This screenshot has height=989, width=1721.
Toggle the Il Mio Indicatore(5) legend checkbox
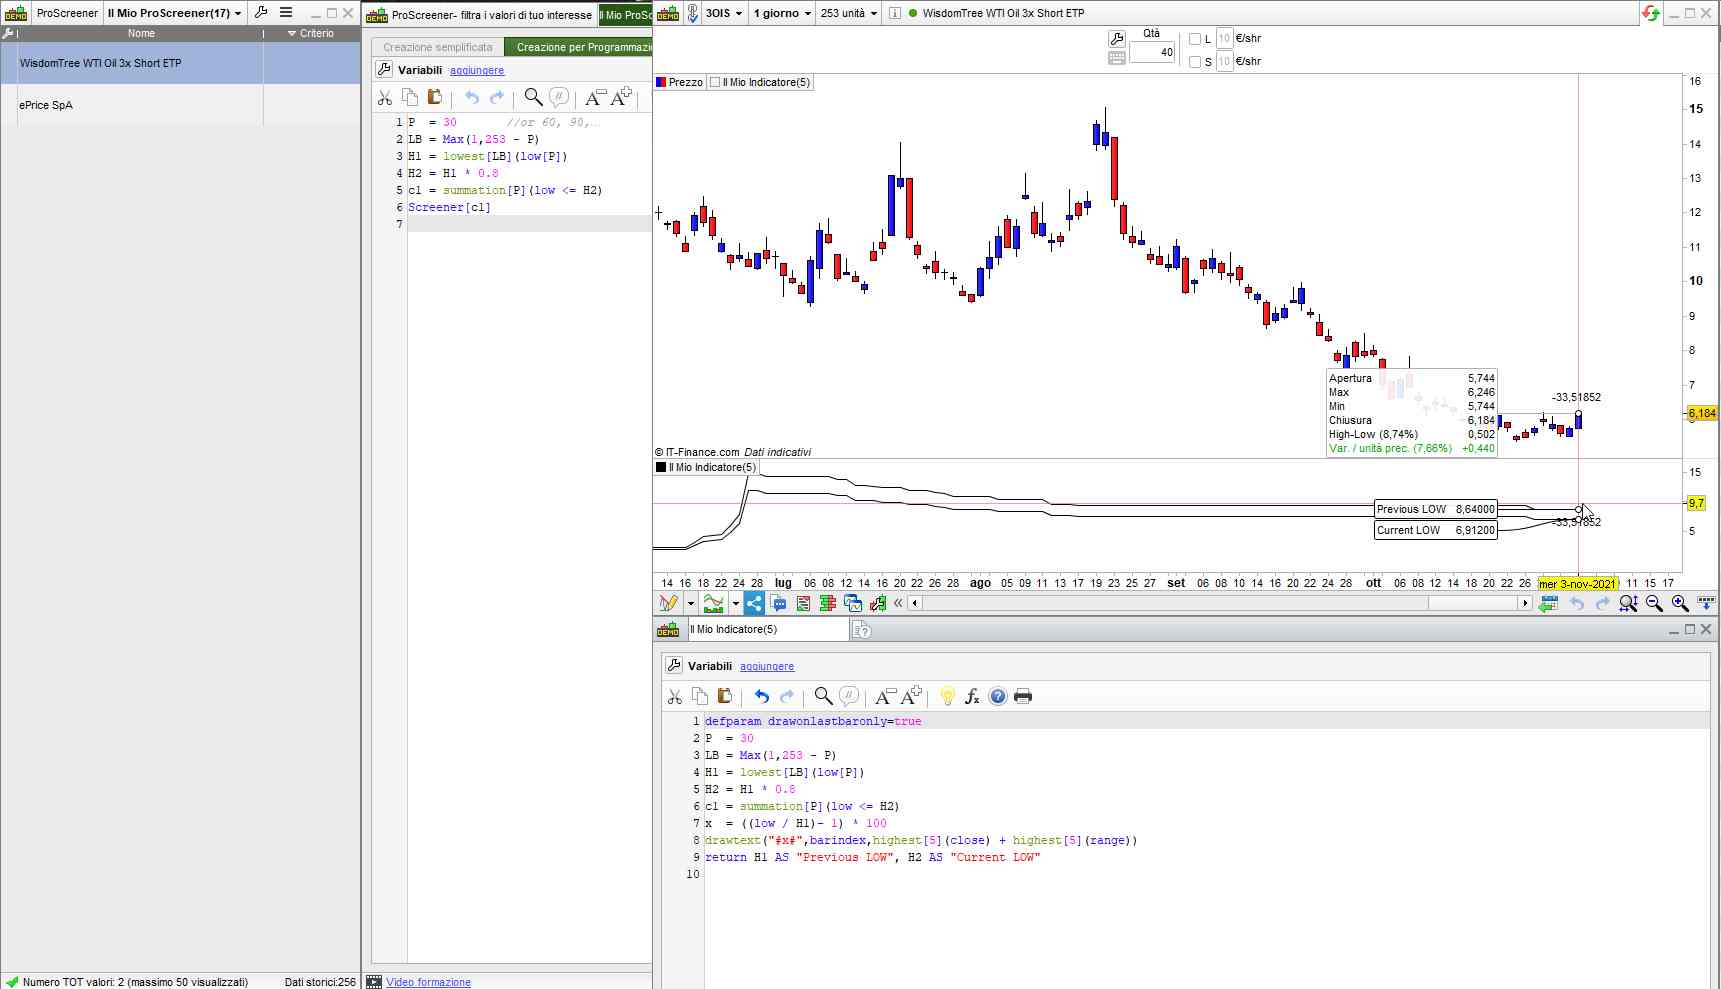pos(715,82)
